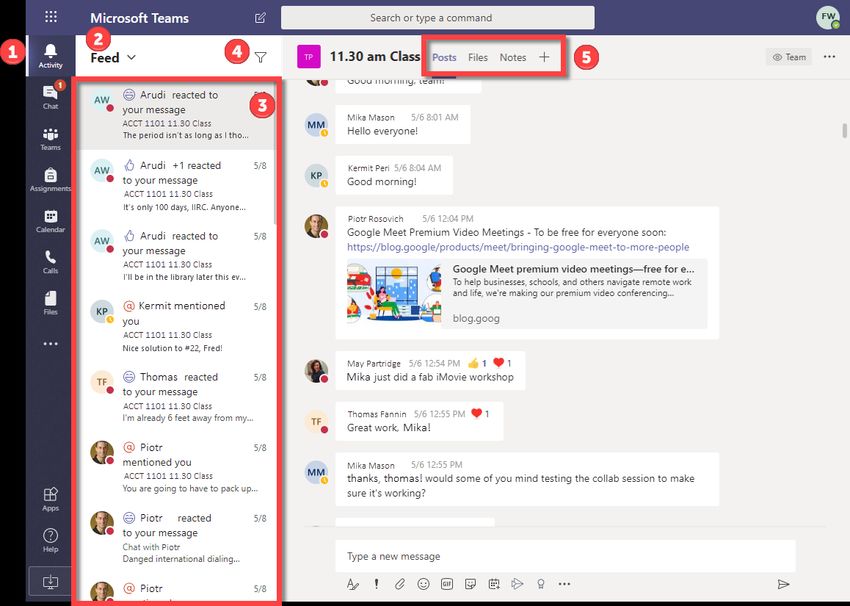Filter the activity feed
850x606 pixels.
coord(261,57)
